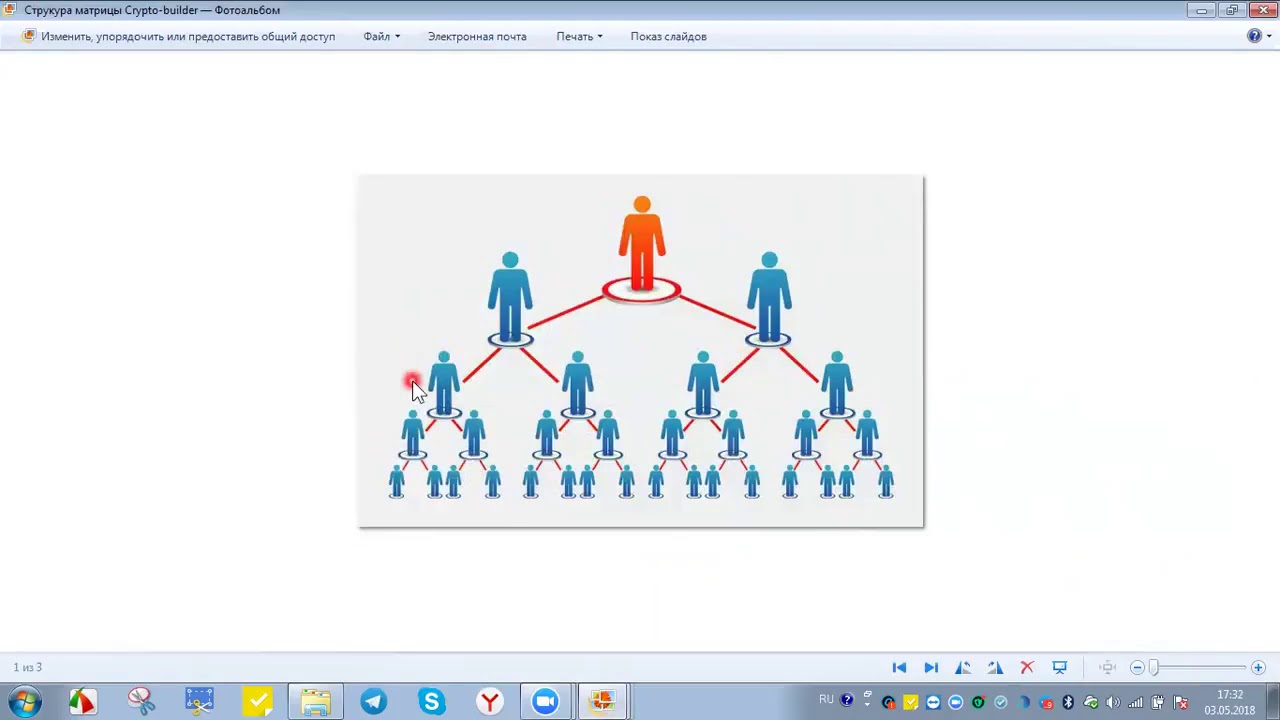The height and width of the screenshot is (720, 1280).
Task: Open FastStone capture taskbar icon
Action: [83, 701]
